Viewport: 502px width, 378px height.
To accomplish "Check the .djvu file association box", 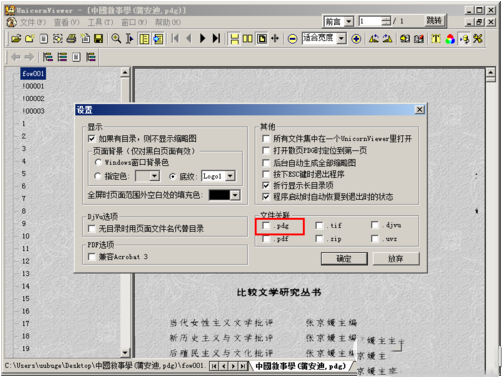I will click(375, 225).
